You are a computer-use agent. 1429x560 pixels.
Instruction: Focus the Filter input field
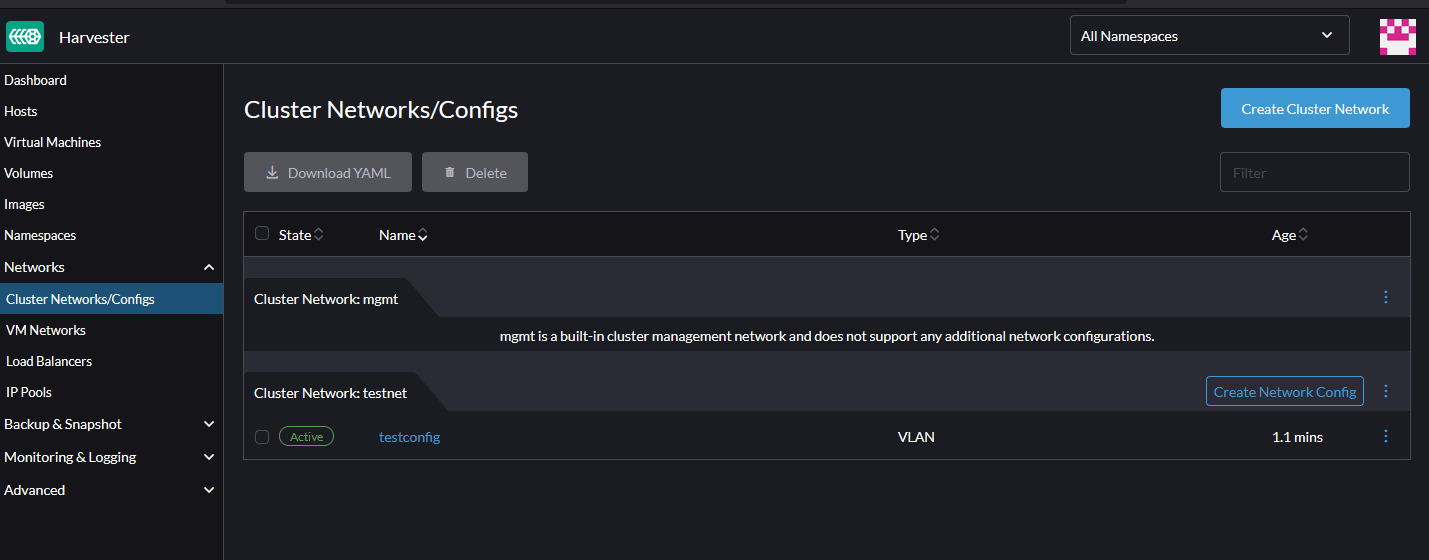[1314, 172]
